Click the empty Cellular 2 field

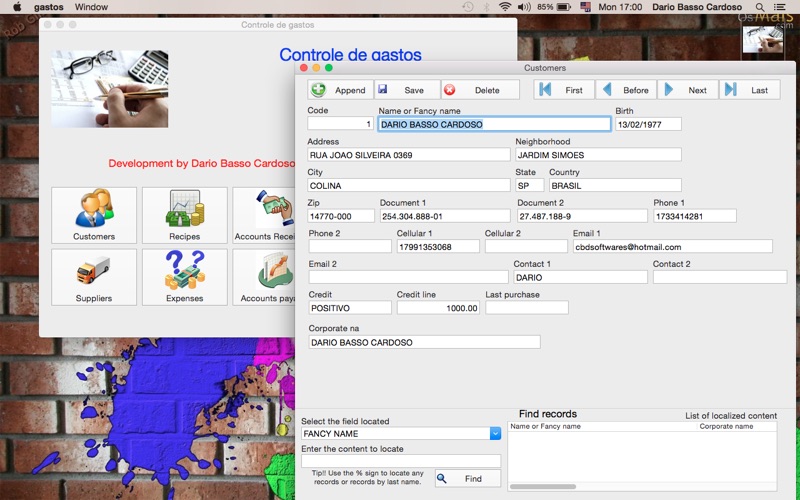(x=526, y=246)
